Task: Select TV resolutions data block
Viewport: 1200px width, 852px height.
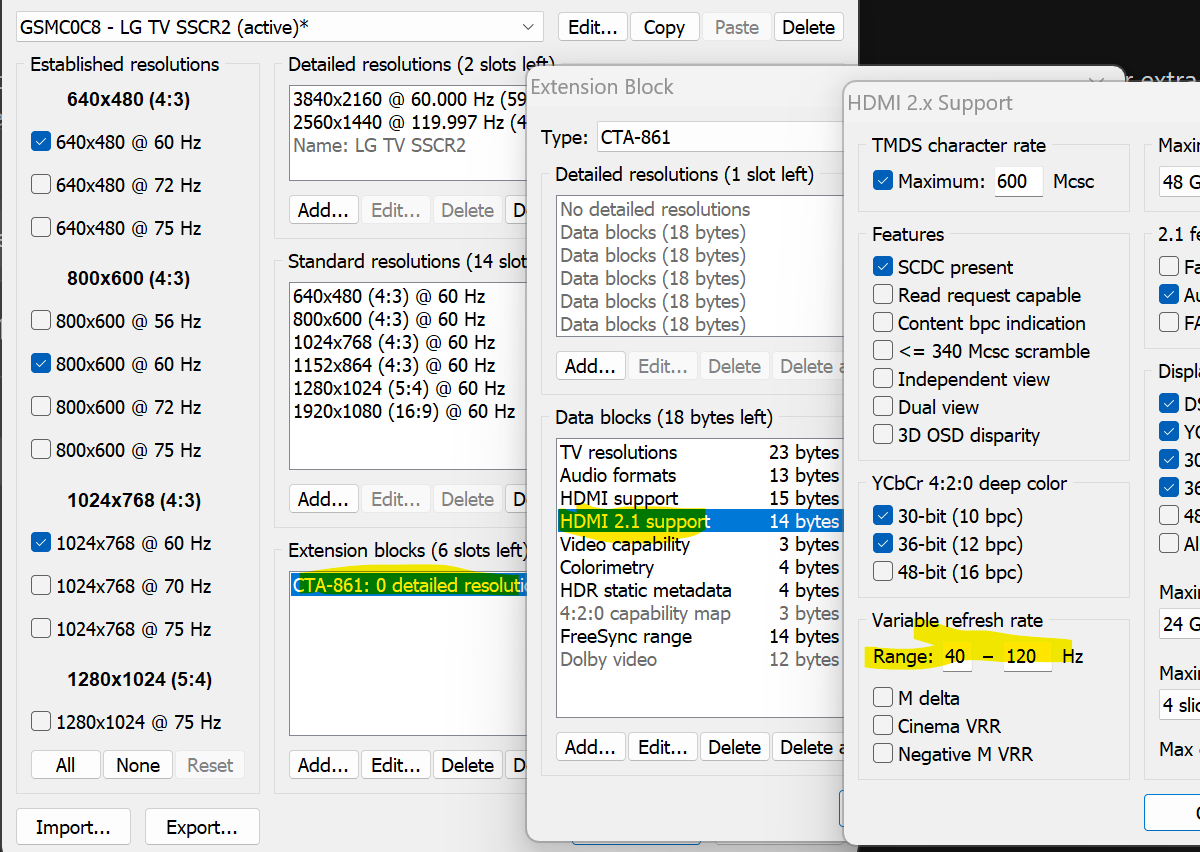Action: tap(699, 452)
